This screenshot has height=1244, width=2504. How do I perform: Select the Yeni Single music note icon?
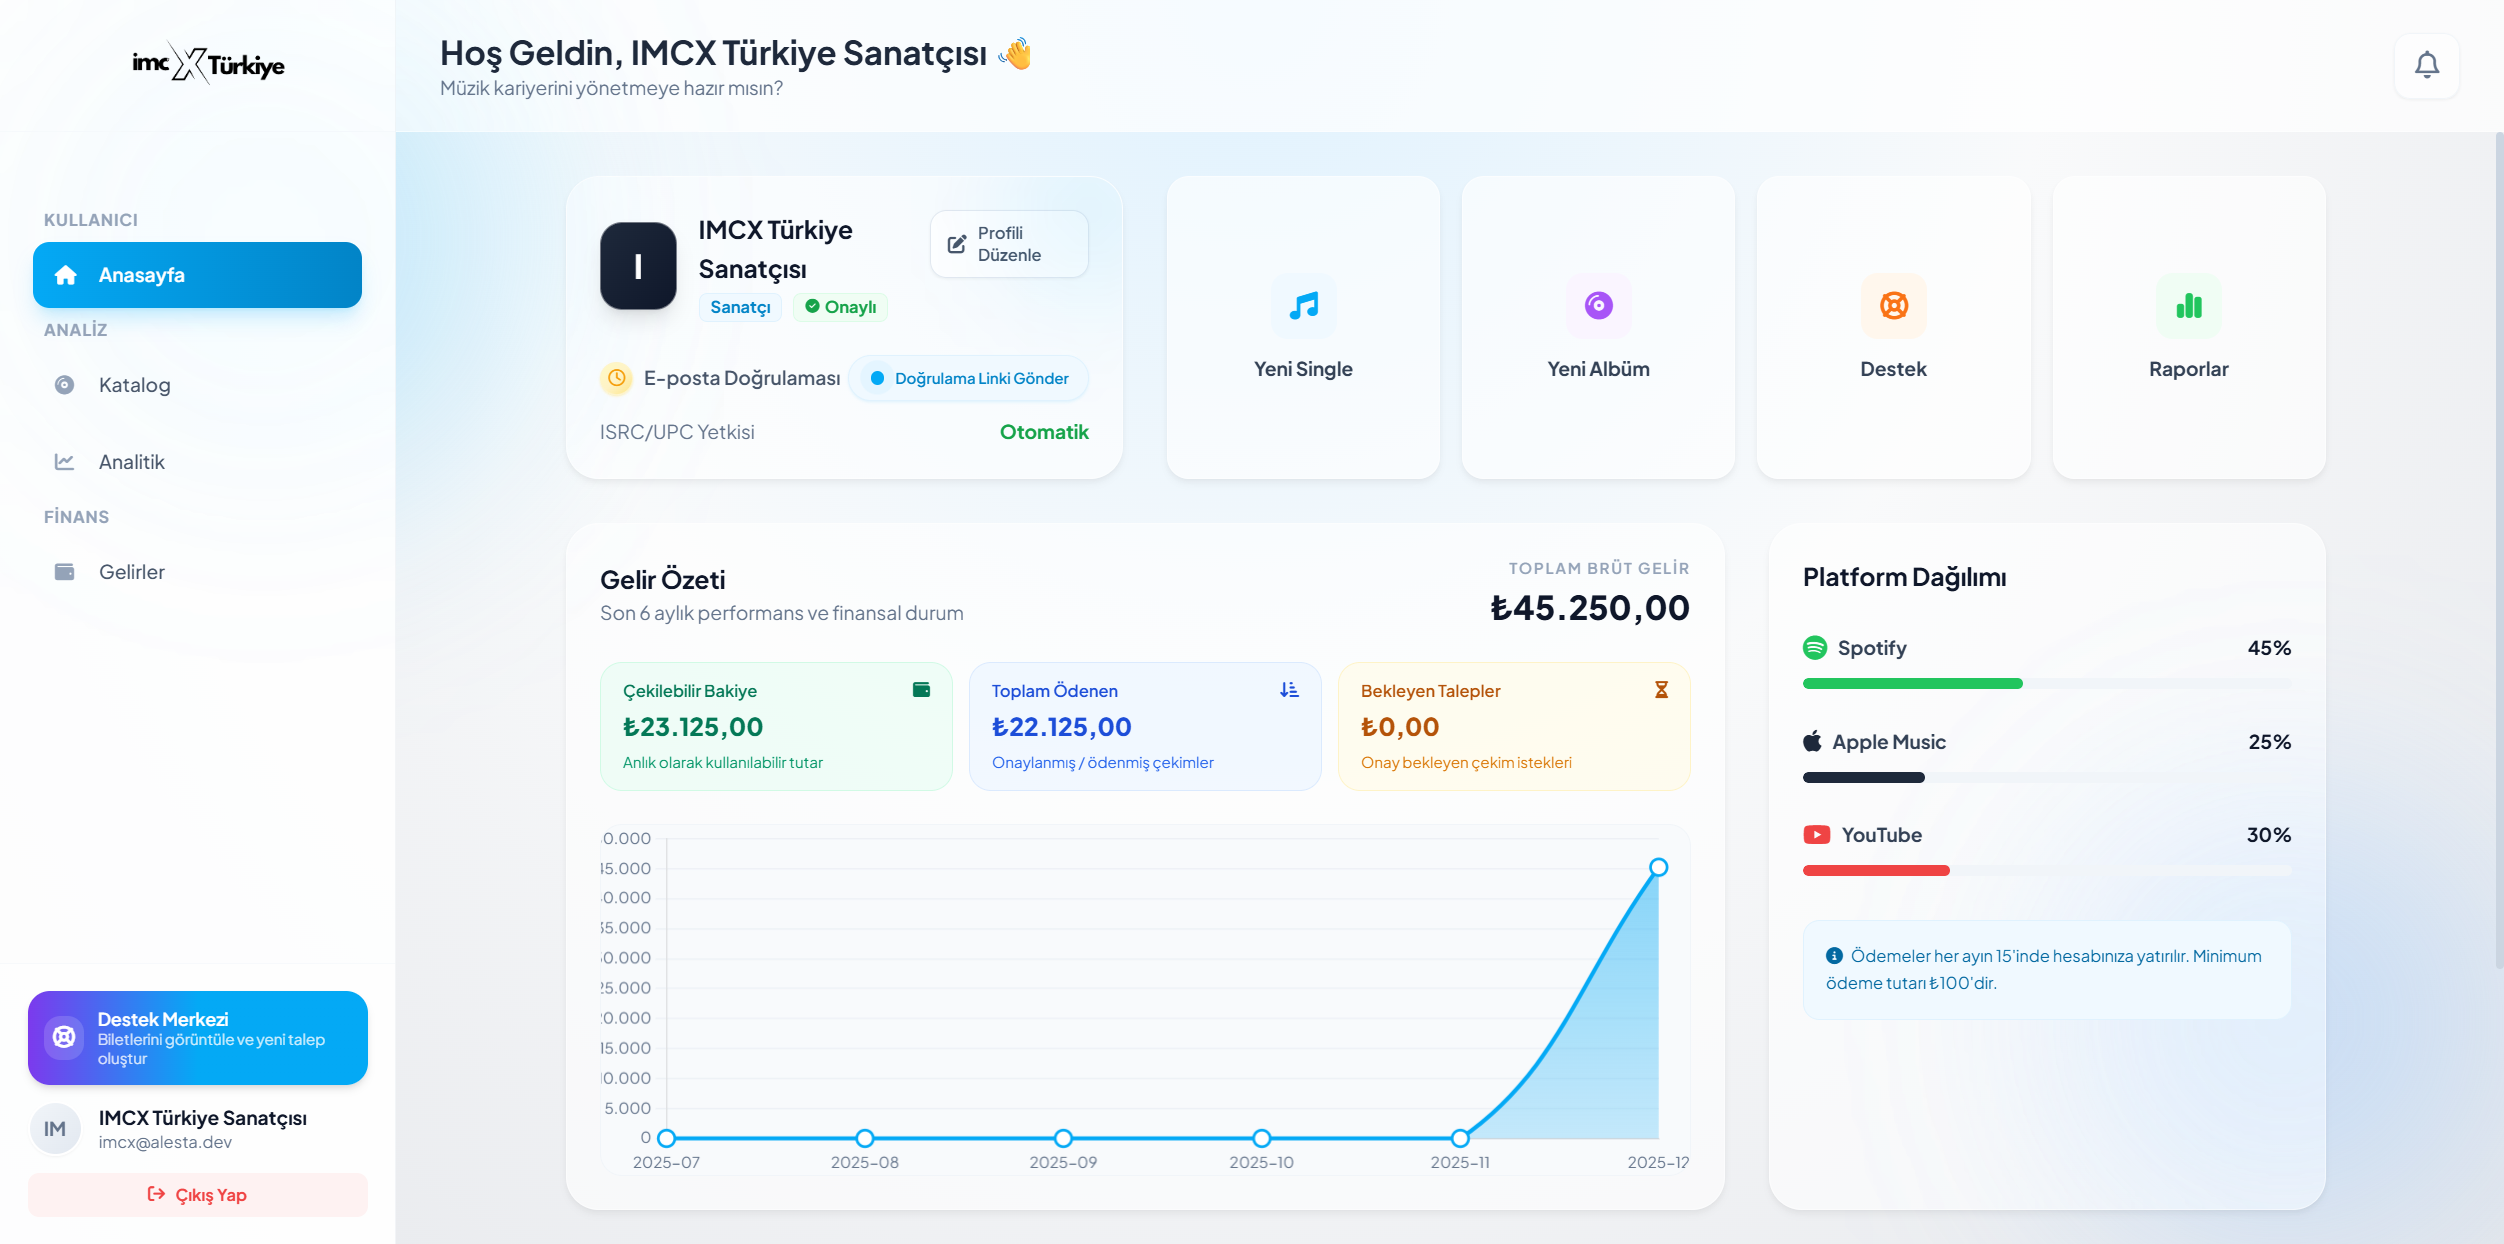pos(1303,307)
